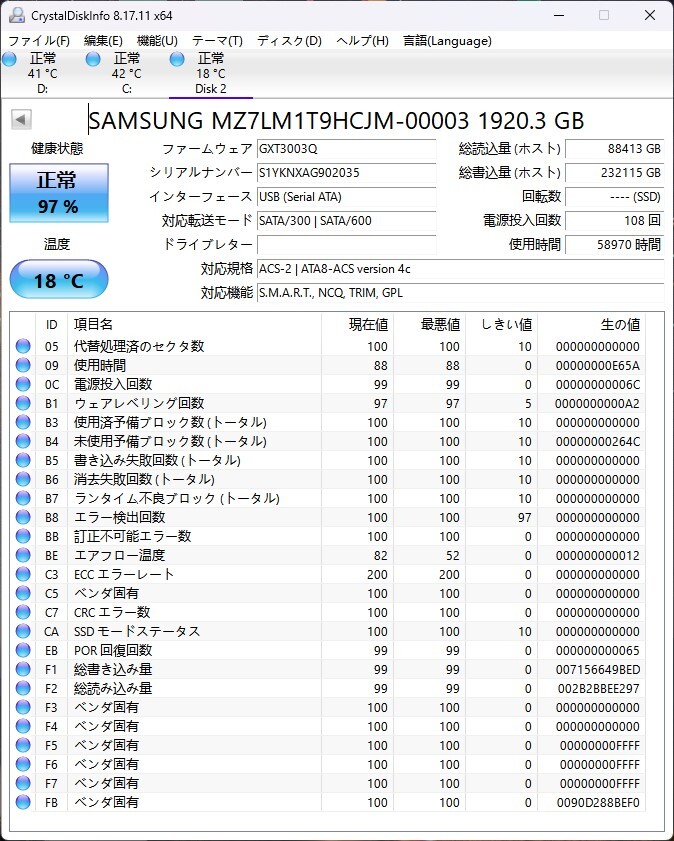
Task: Select the POR 回復回数 attribute row
Action: 328,651
